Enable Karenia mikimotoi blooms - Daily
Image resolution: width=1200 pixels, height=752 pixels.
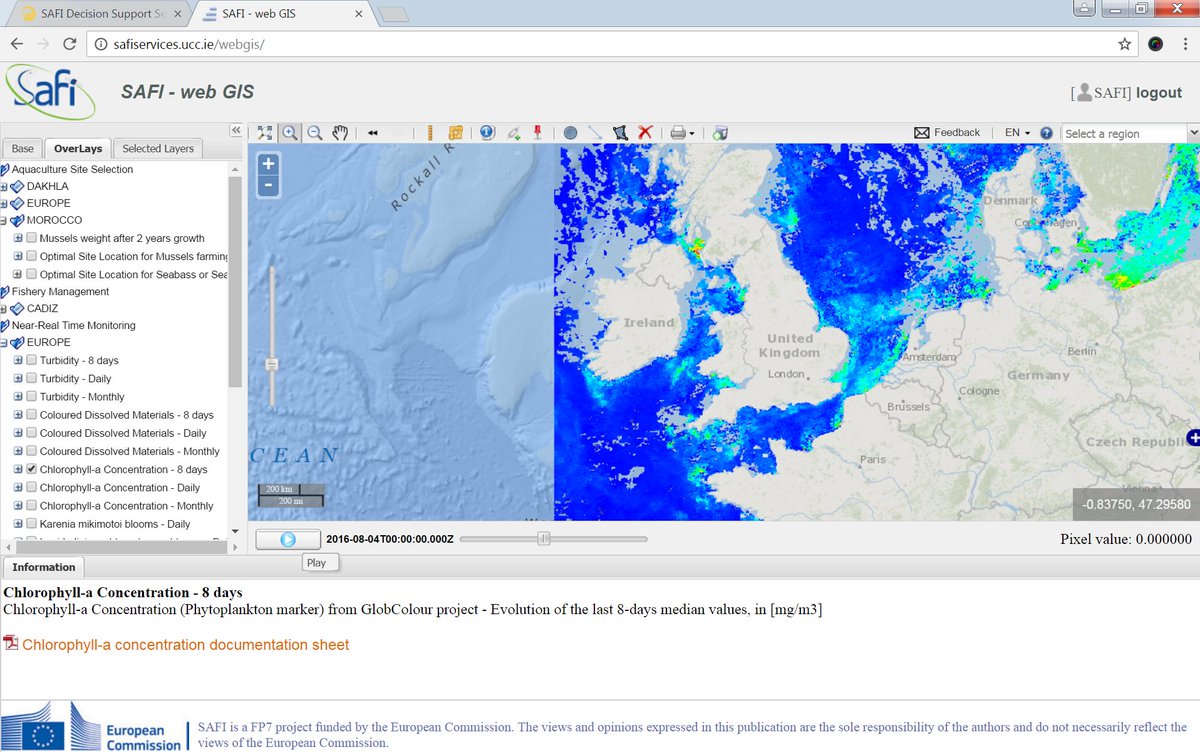[x=32, y=523]
